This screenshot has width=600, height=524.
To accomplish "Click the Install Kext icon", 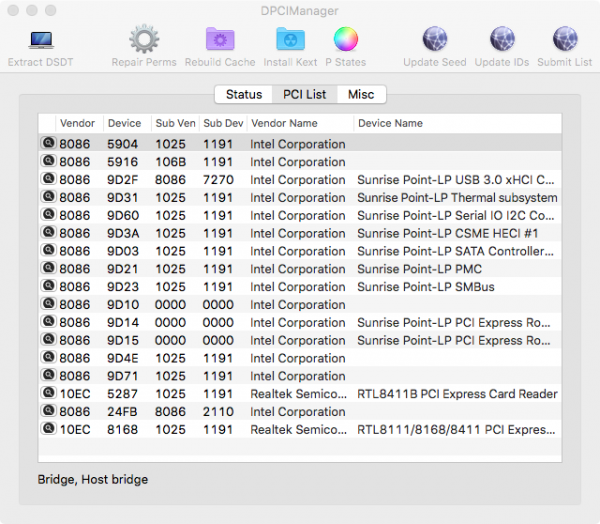I will 291,40.
